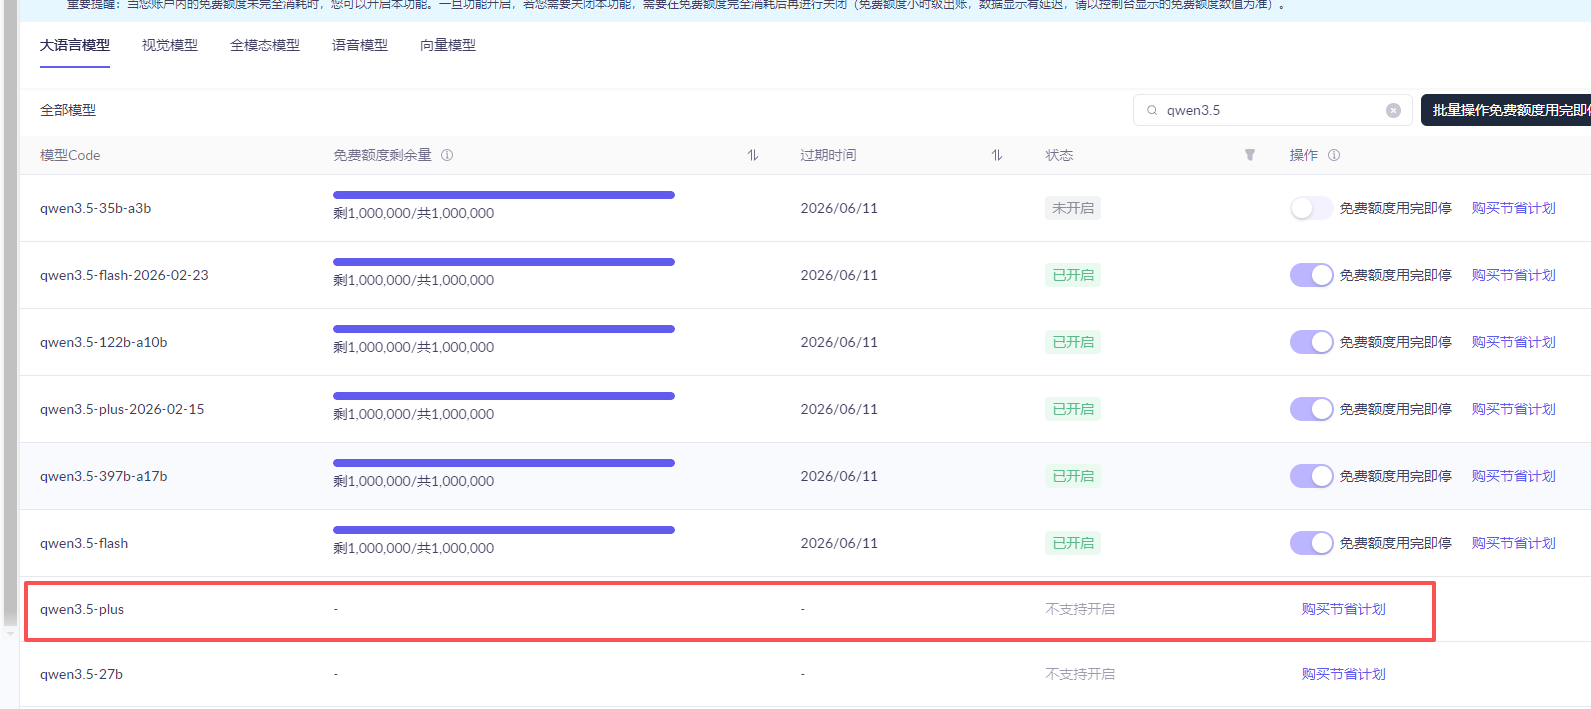Click the quota progress bar for qwen3.5-122b-a10b
Image resolution: width=1591 pixels, height=709 pixels.
[x=504, y=329]
